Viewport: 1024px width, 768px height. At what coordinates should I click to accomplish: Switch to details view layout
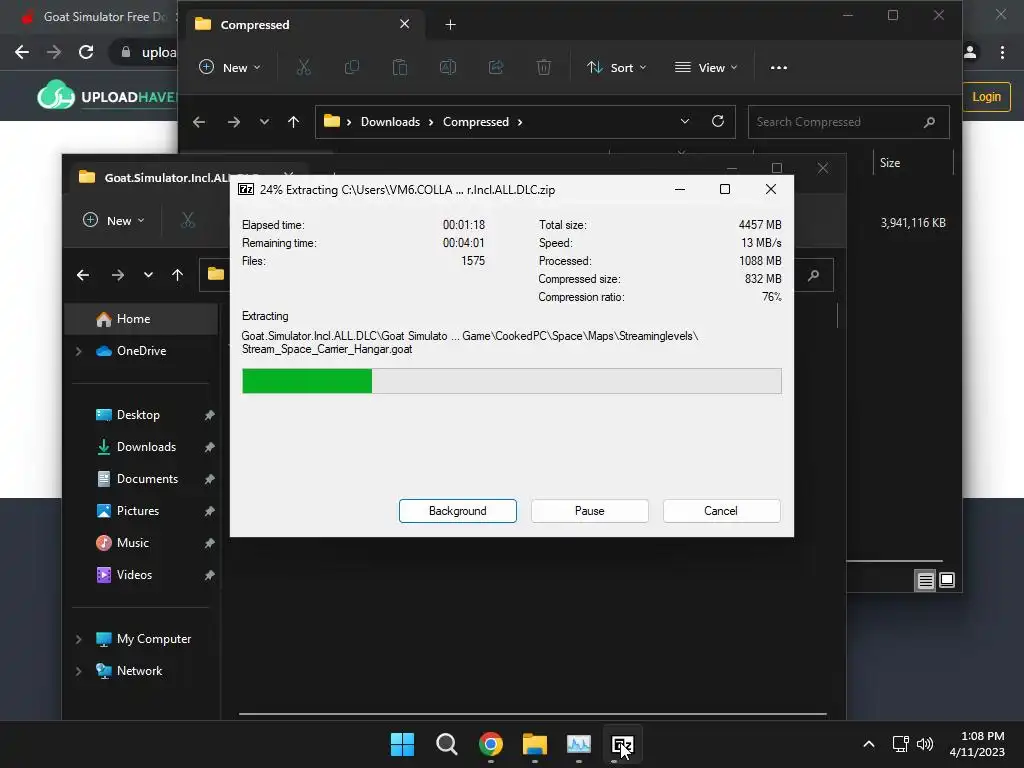[925, 580]
